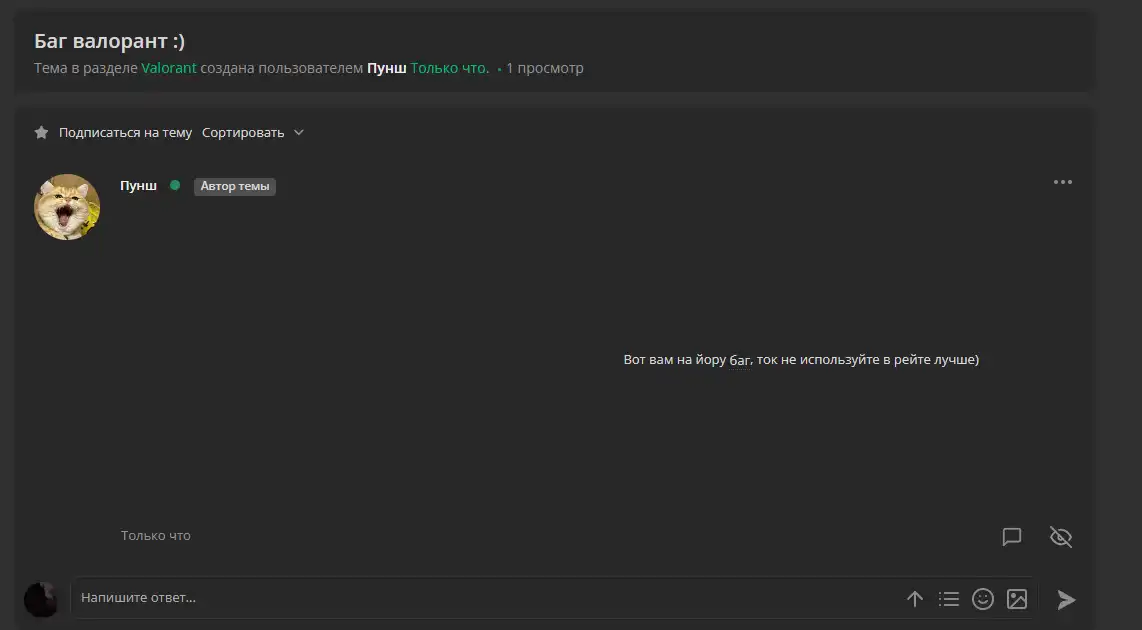1142x630 pixels.
Task: Click the star icon to subscribe to thread
Action: tap(42, 133)
